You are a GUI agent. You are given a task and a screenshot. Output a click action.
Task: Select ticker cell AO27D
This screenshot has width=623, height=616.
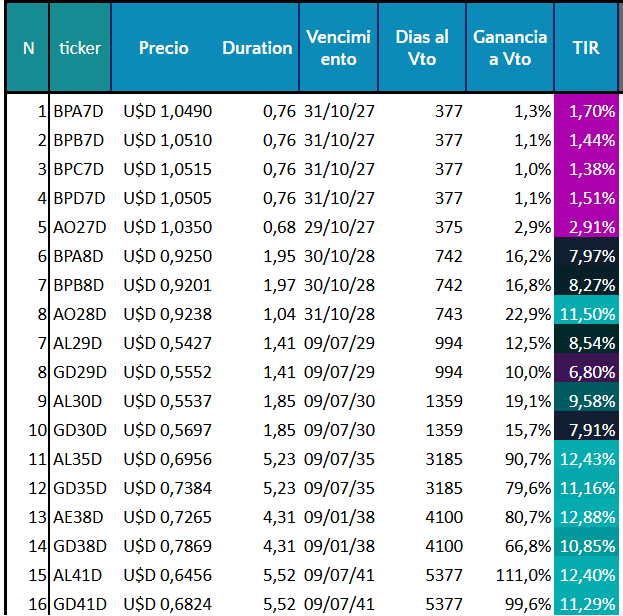[x=79, y=227]
